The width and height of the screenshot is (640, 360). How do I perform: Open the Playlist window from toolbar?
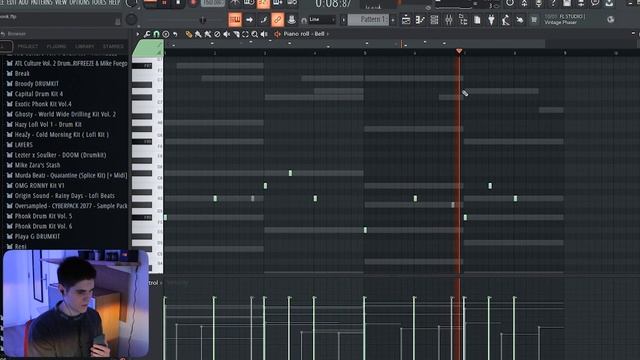click(406, 20)
